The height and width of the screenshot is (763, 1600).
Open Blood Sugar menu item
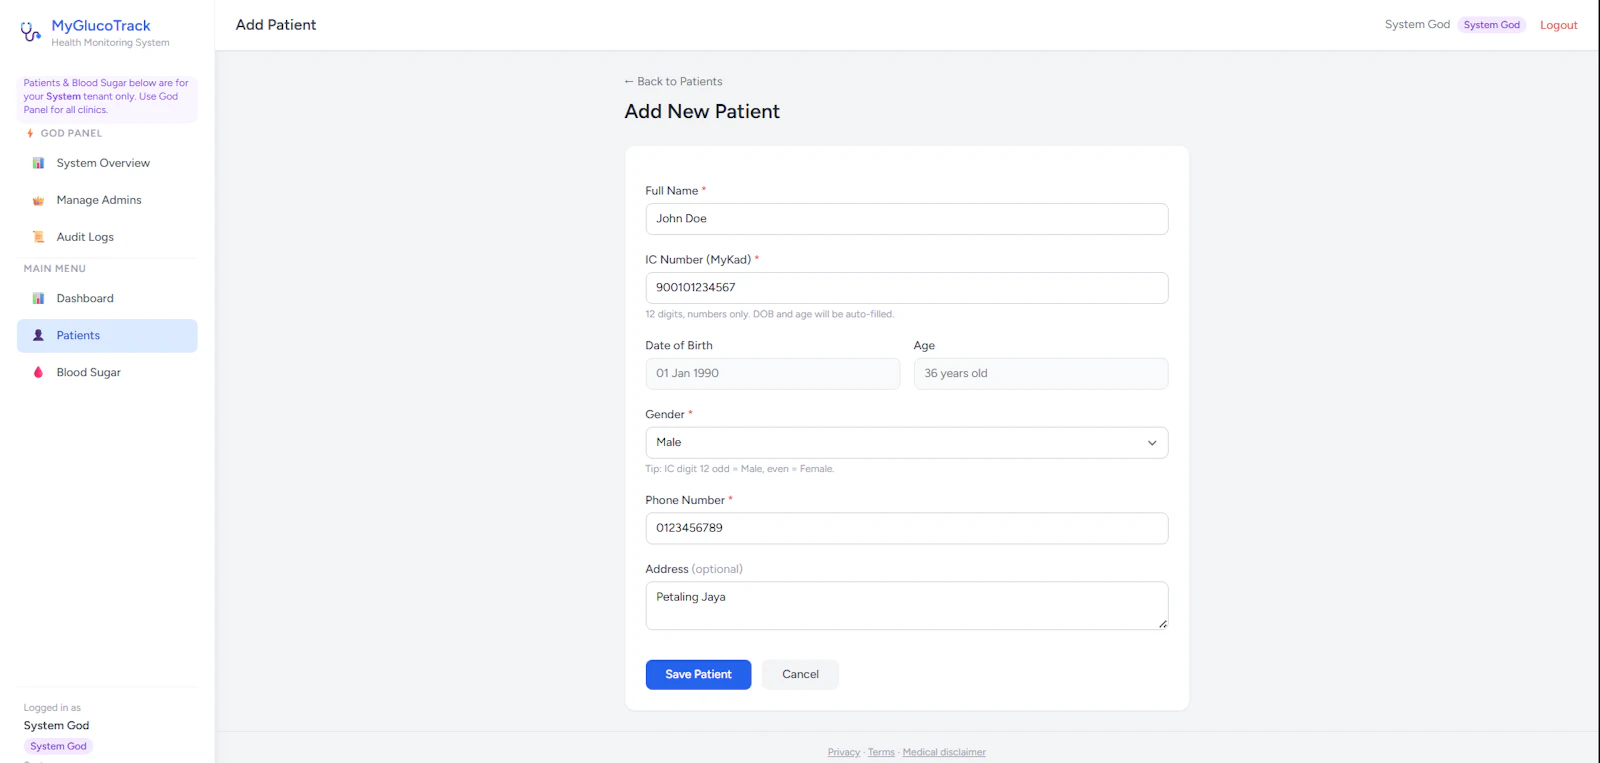107,372
